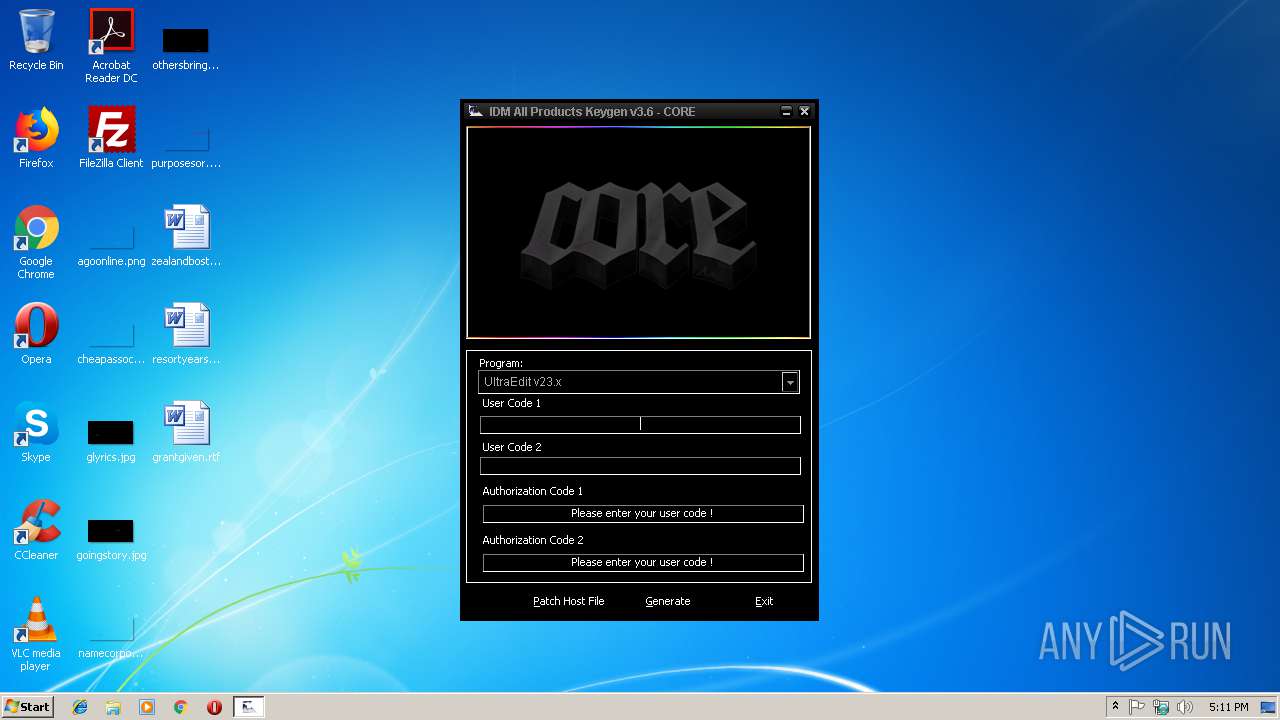Open the network tray icon
The image size is (1280, 720).
click(1161, 707)
